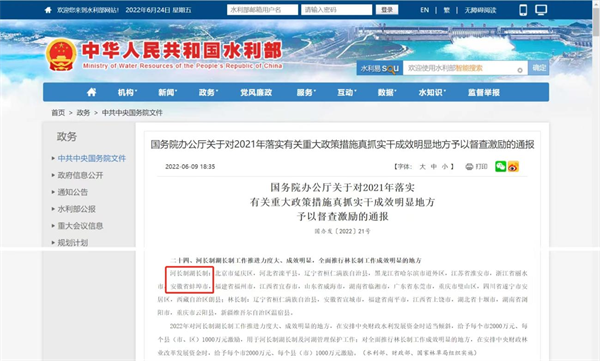Open 政府信息公开 sidebar link
This screenshot has height=361, width=600.
[80, 175]
